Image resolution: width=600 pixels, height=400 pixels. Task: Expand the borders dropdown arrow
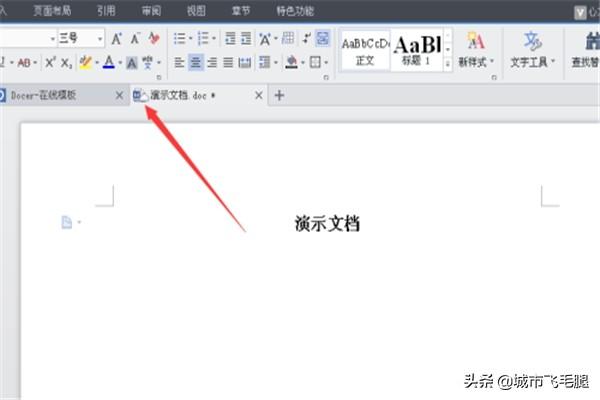pyautogui.click(x=326, y=62)
